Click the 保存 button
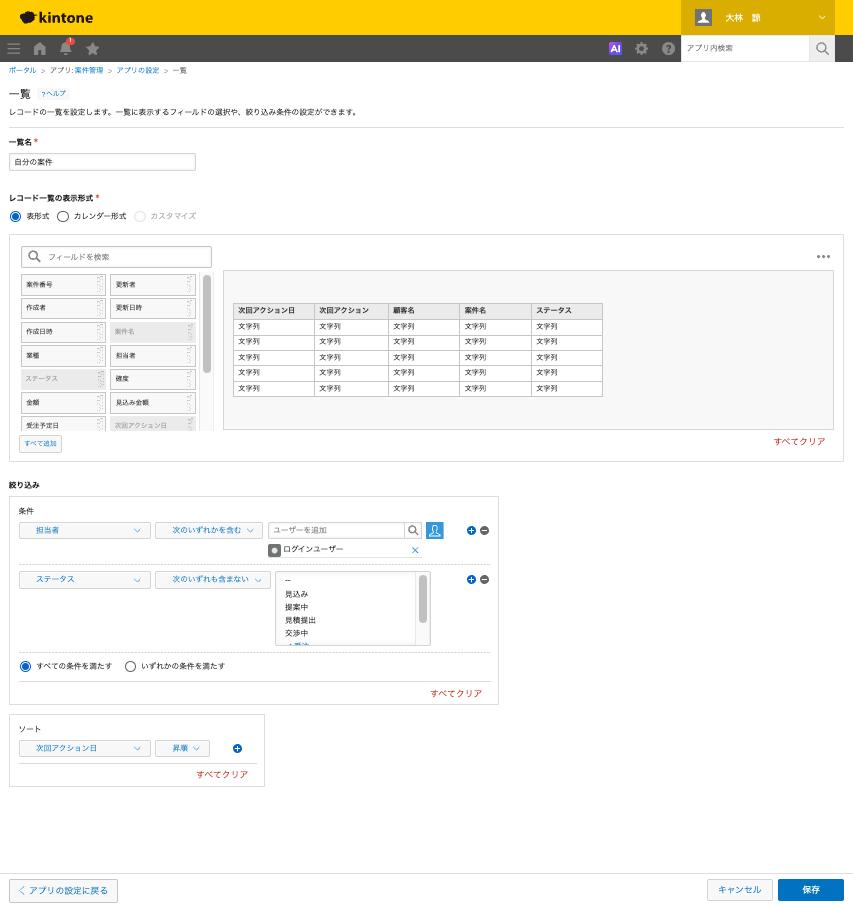The width and height of the screenshot is (853, 907). click(x=810, y=890)
